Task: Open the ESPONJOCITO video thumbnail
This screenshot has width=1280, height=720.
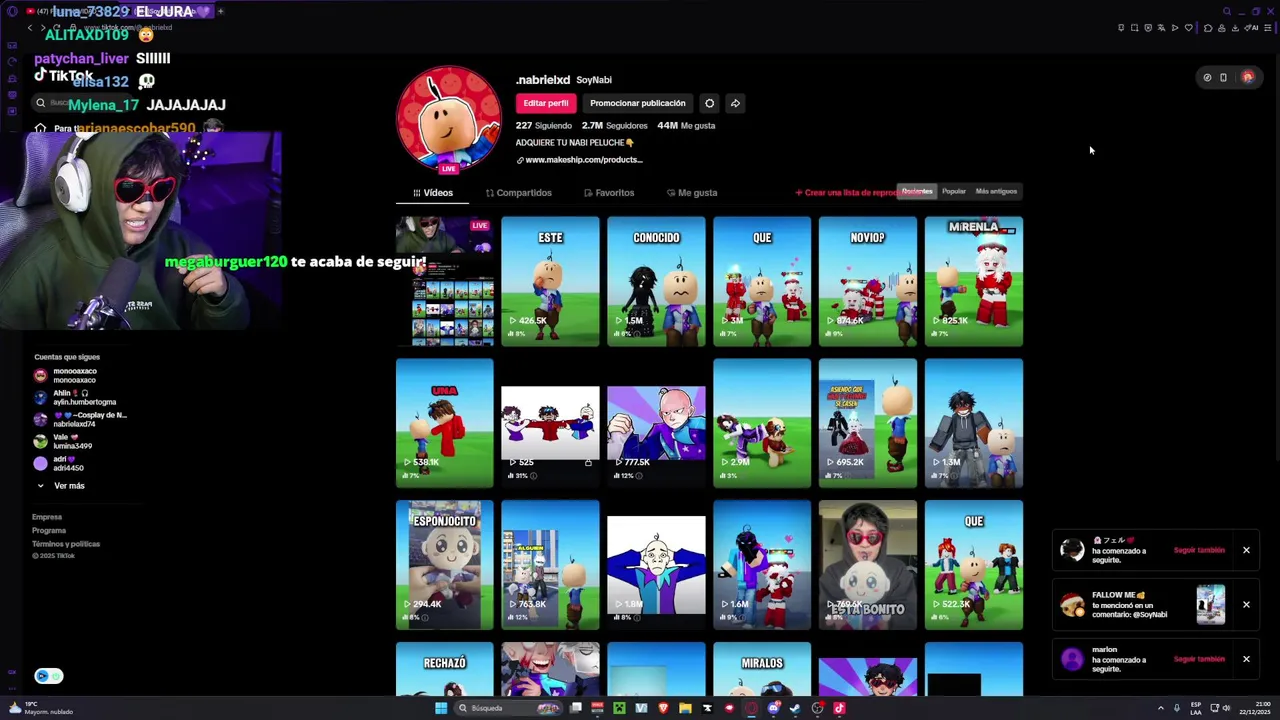Action: [x=445, y=565]
